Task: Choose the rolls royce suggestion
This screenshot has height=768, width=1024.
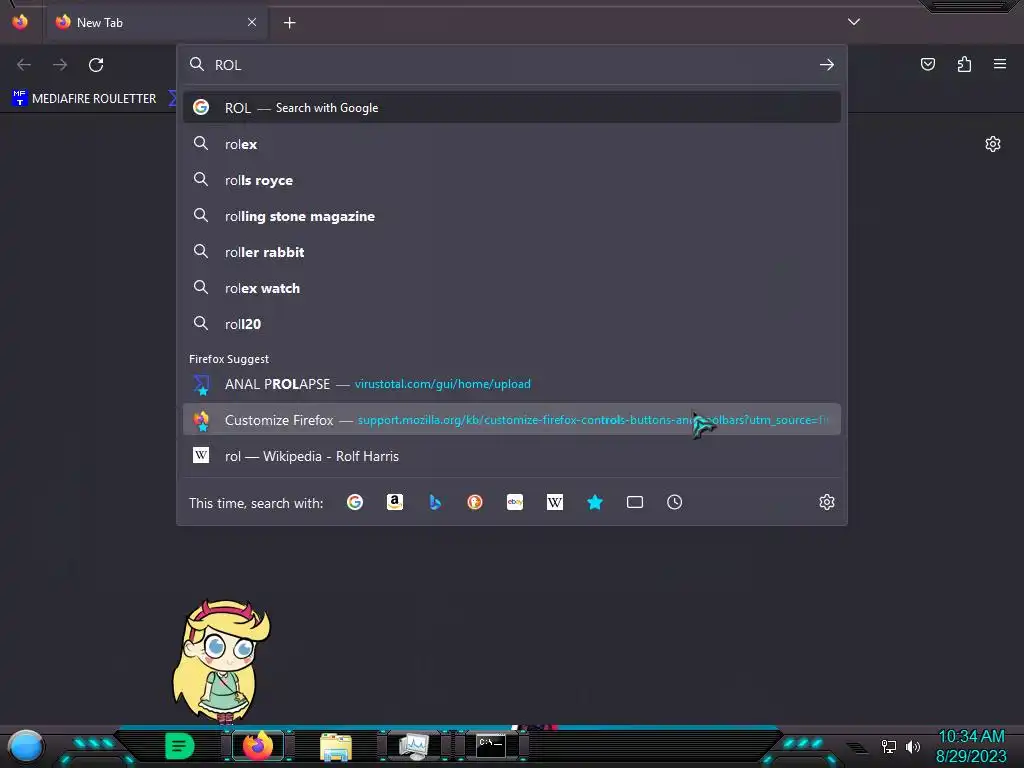Action: click(x=511, y=180)
